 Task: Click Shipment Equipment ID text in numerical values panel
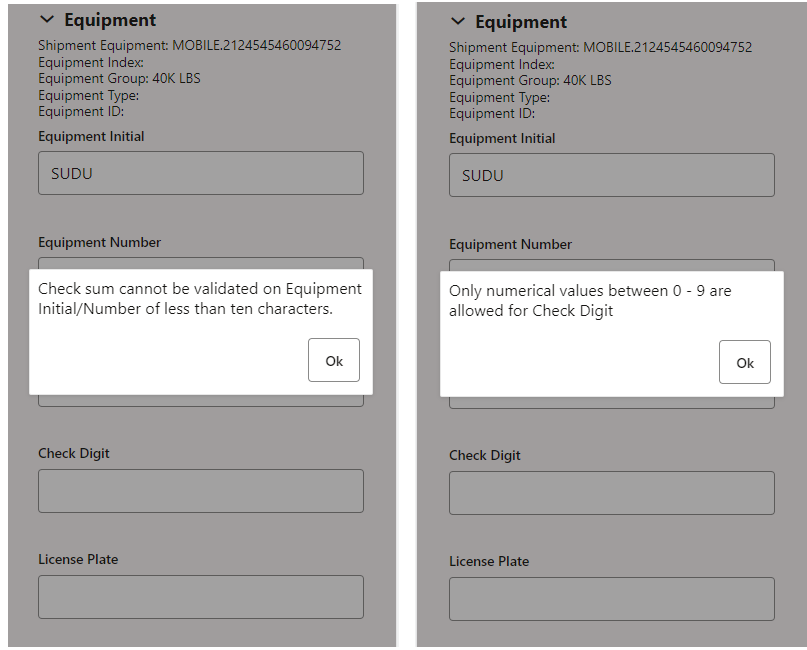tap(600, 48)
